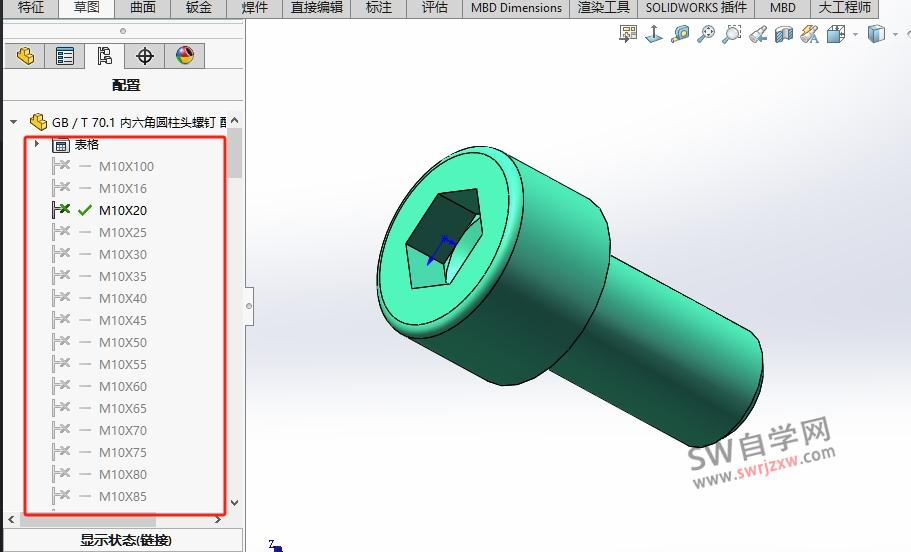Image resolution: width=911 pixels, height=552 pixels.
Task: Click the part icon beside GB/T 70.1
Action: 38,122
